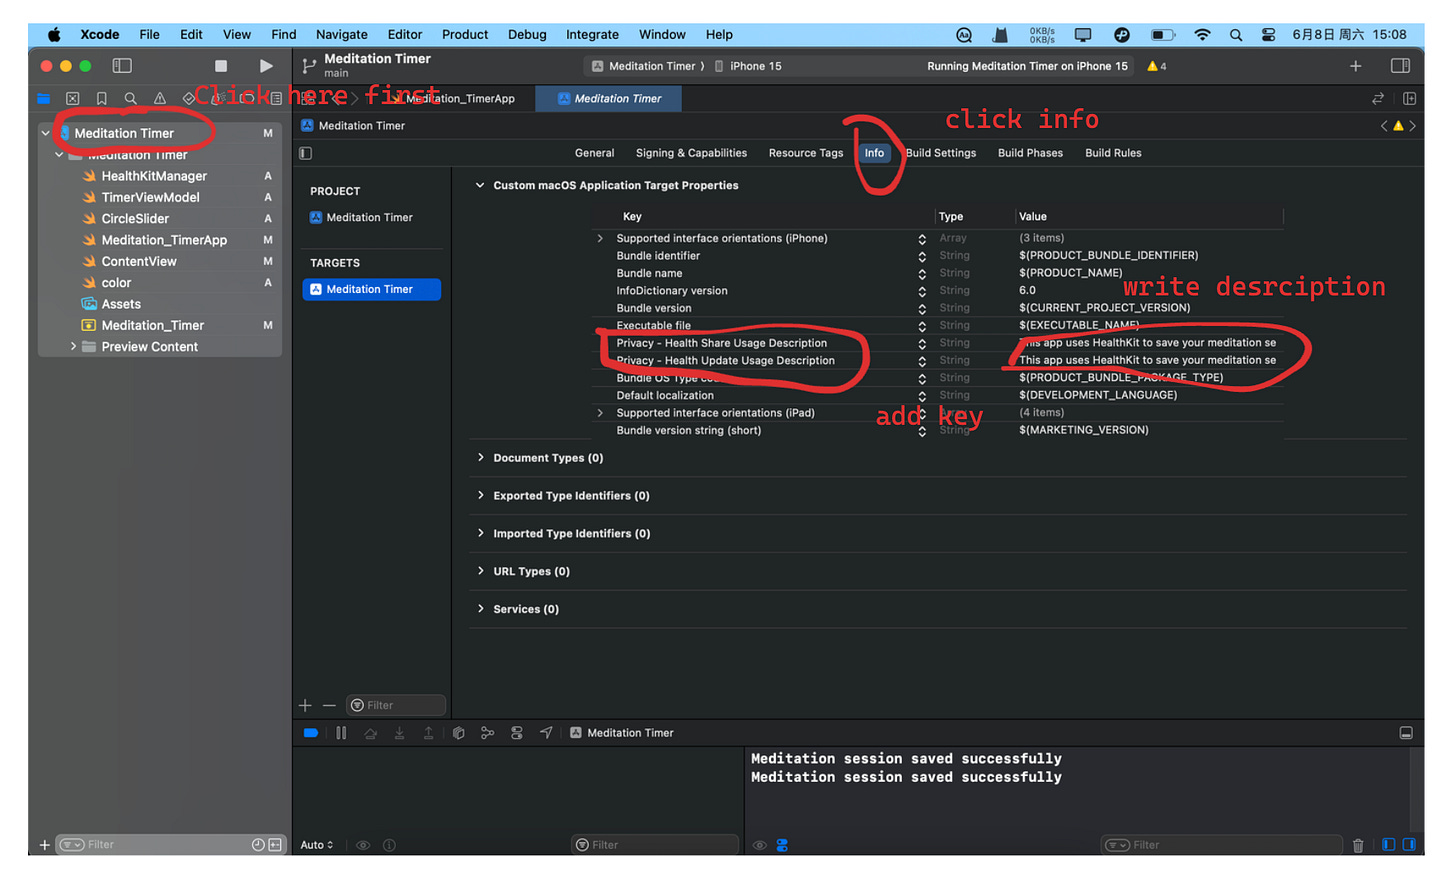This screenshot has height=876, width=1456.
Task: Expand Supported interface orientations (iPad)
Action: [x=600, y=413]
